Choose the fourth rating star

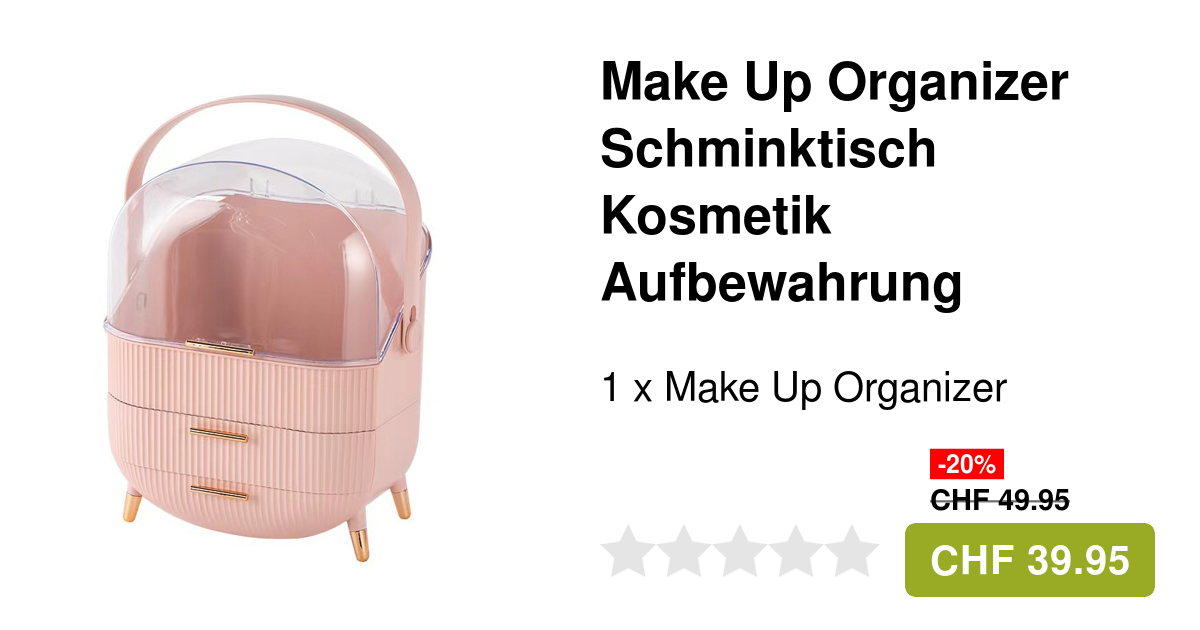point(796,551)
